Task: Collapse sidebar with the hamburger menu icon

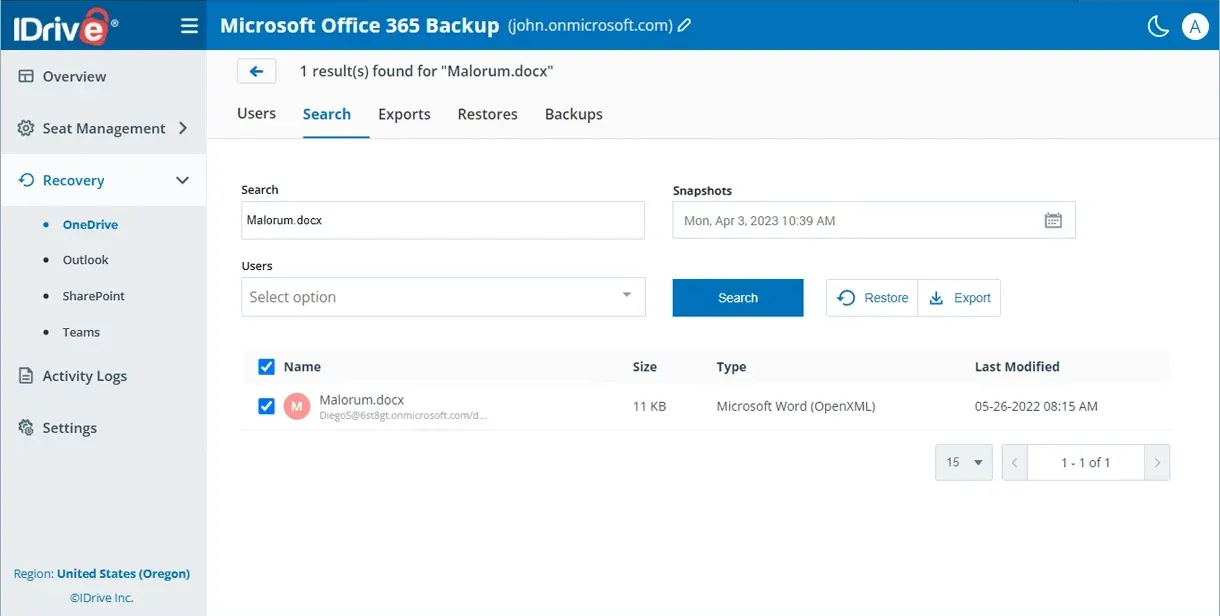Action: pos(189,26)
